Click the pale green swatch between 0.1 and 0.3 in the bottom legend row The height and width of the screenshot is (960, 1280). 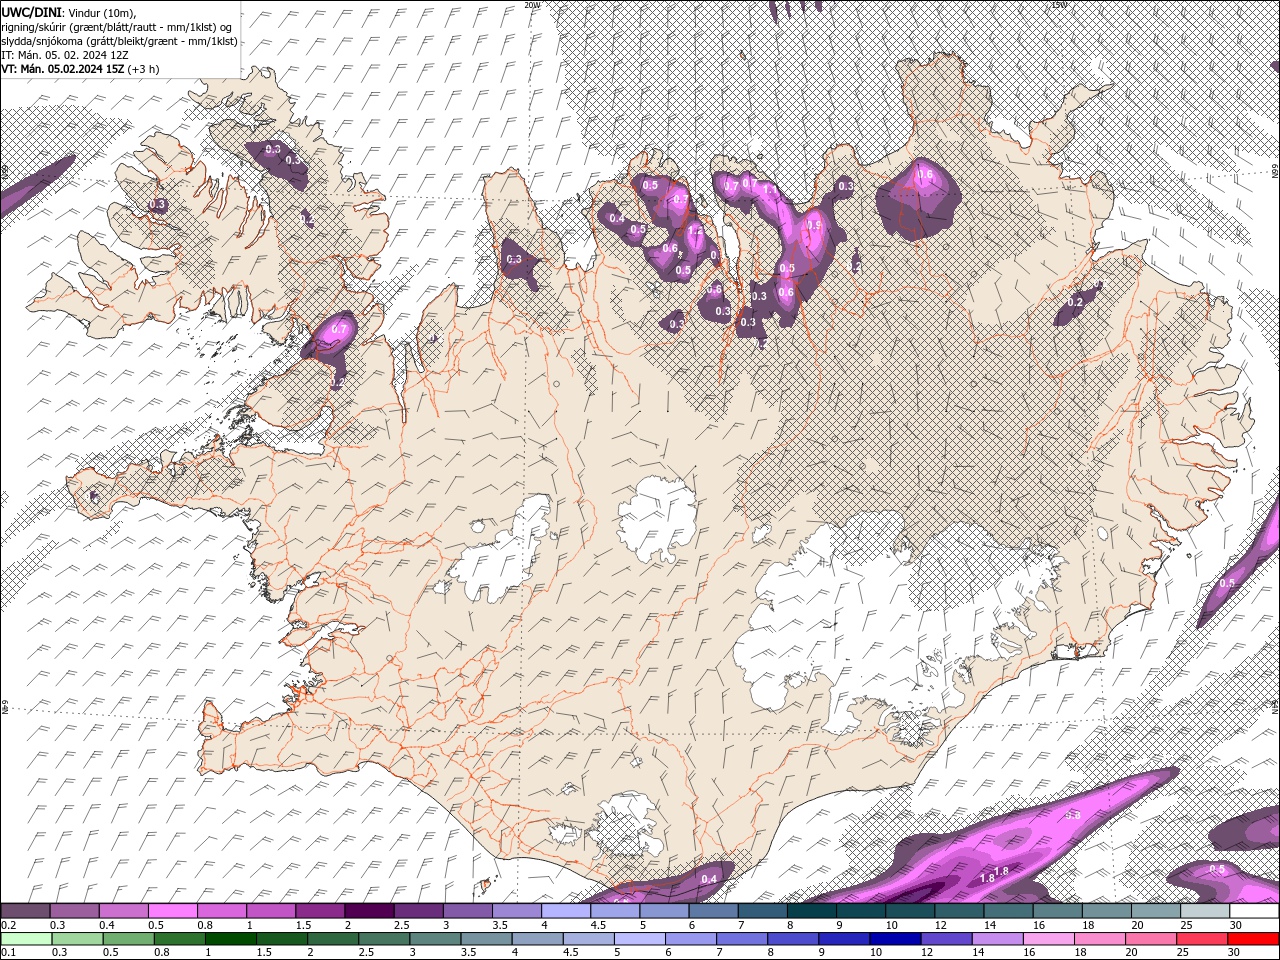pyautogui.click(x=26, y=939)
